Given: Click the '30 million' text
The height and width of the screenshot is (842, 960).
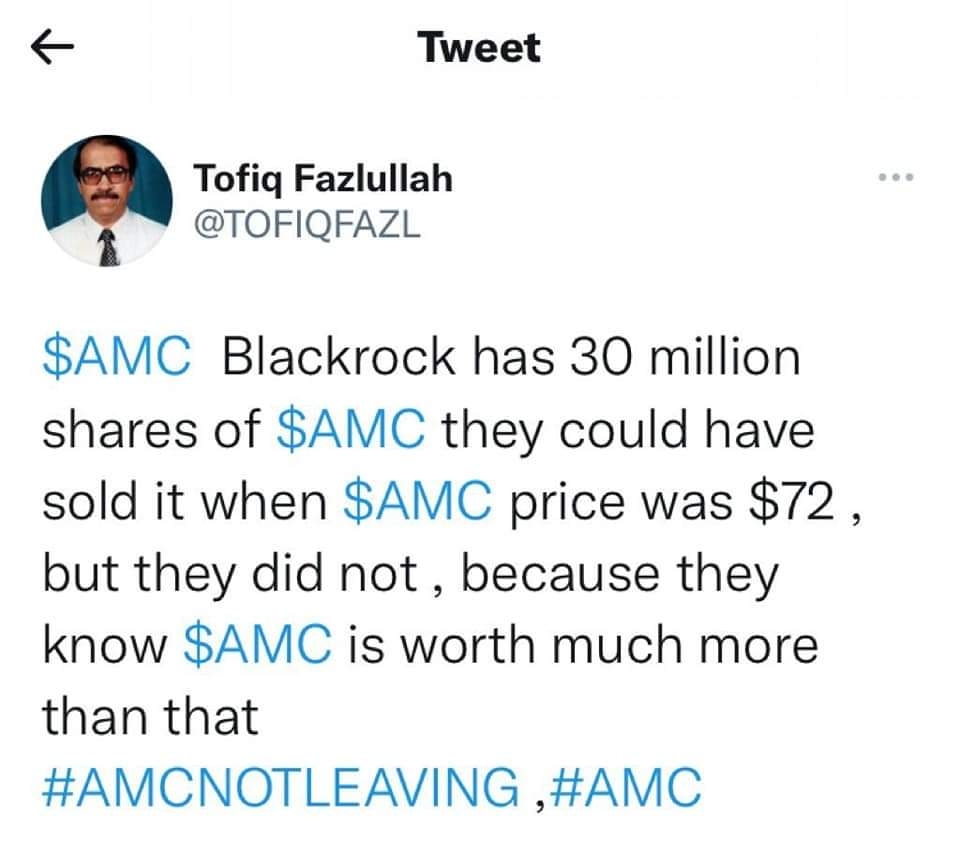Looking at the screenshot, I should click(685, 357).
